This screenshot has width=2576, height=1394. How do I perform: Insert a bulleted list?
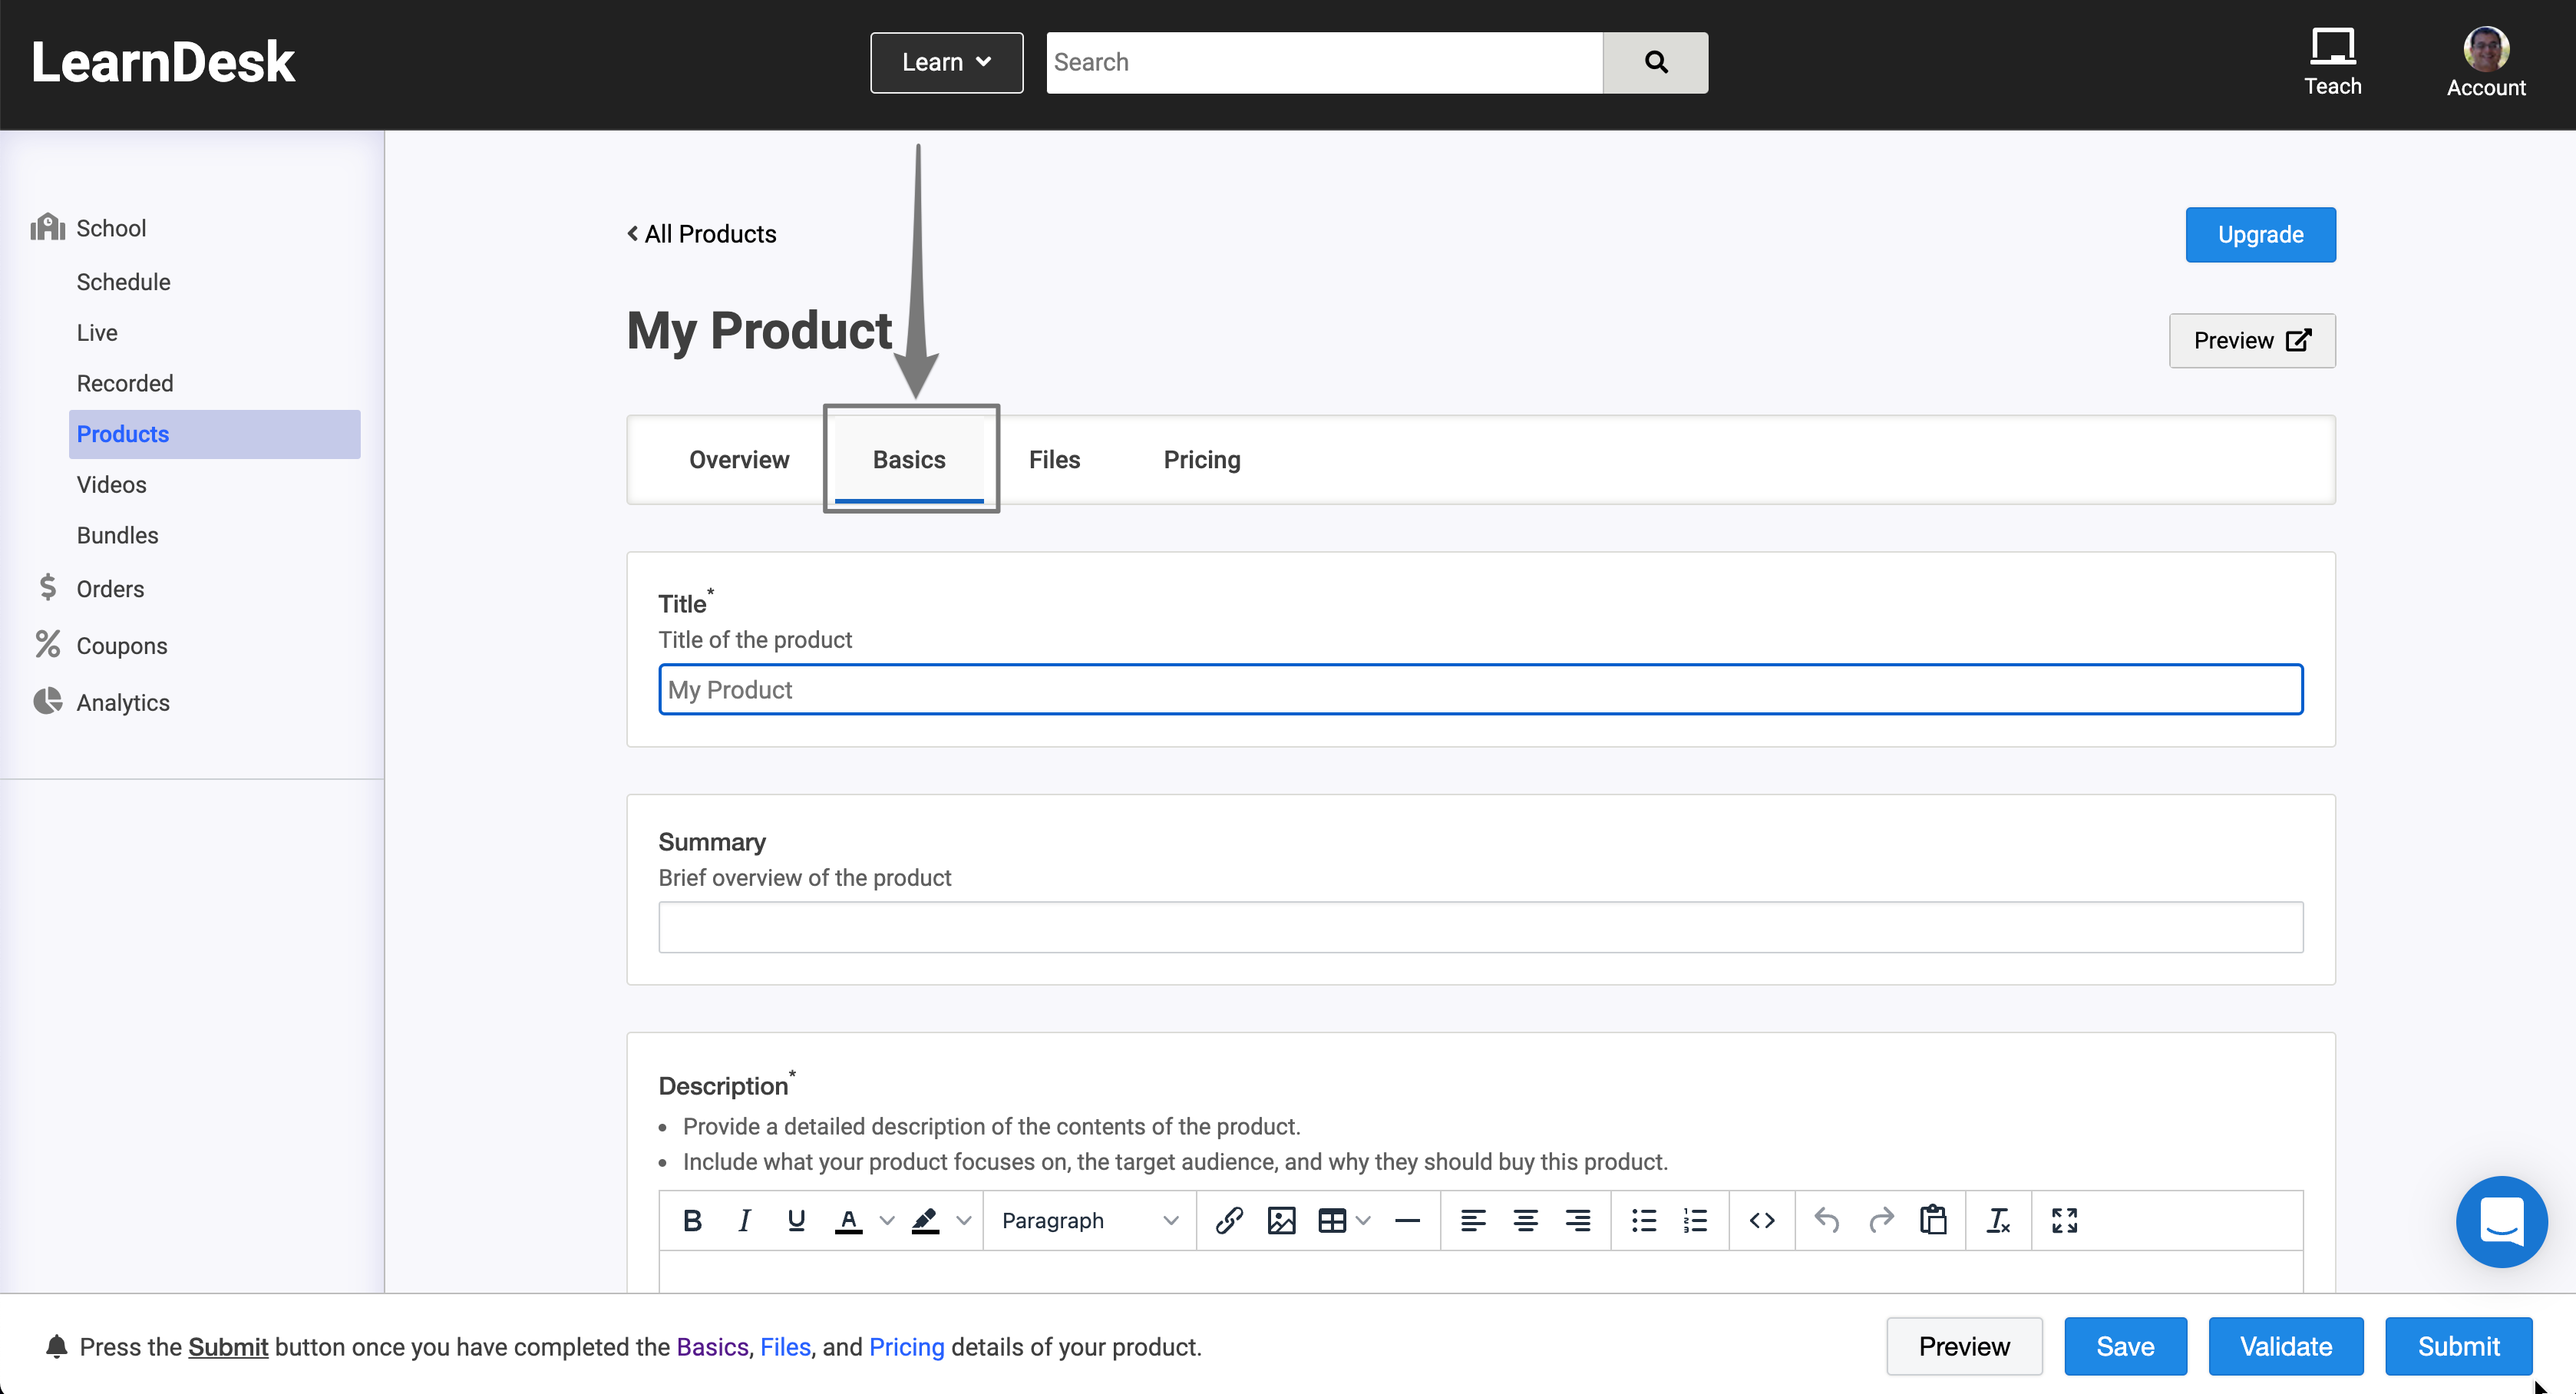(x=1644, y=1220)
